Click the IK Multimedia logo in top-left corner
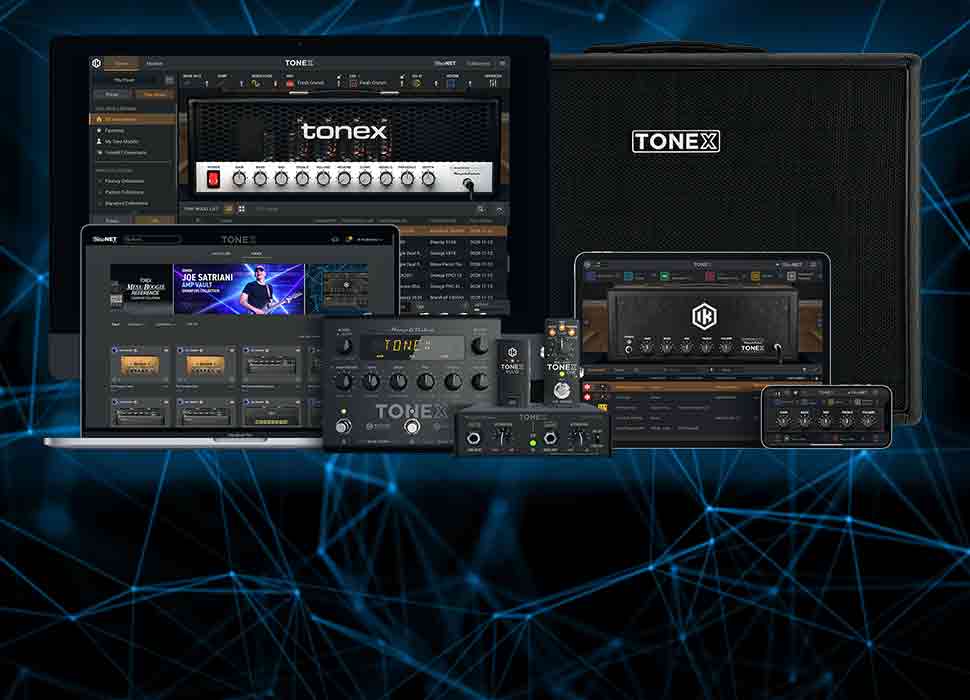This screenshot has width=970, height=700. point(95,62)
